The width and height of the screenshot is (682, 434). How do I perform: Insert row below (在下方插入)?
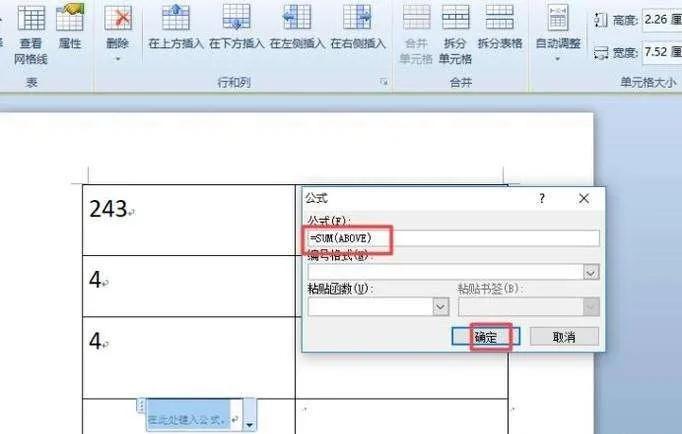[237, 27]
